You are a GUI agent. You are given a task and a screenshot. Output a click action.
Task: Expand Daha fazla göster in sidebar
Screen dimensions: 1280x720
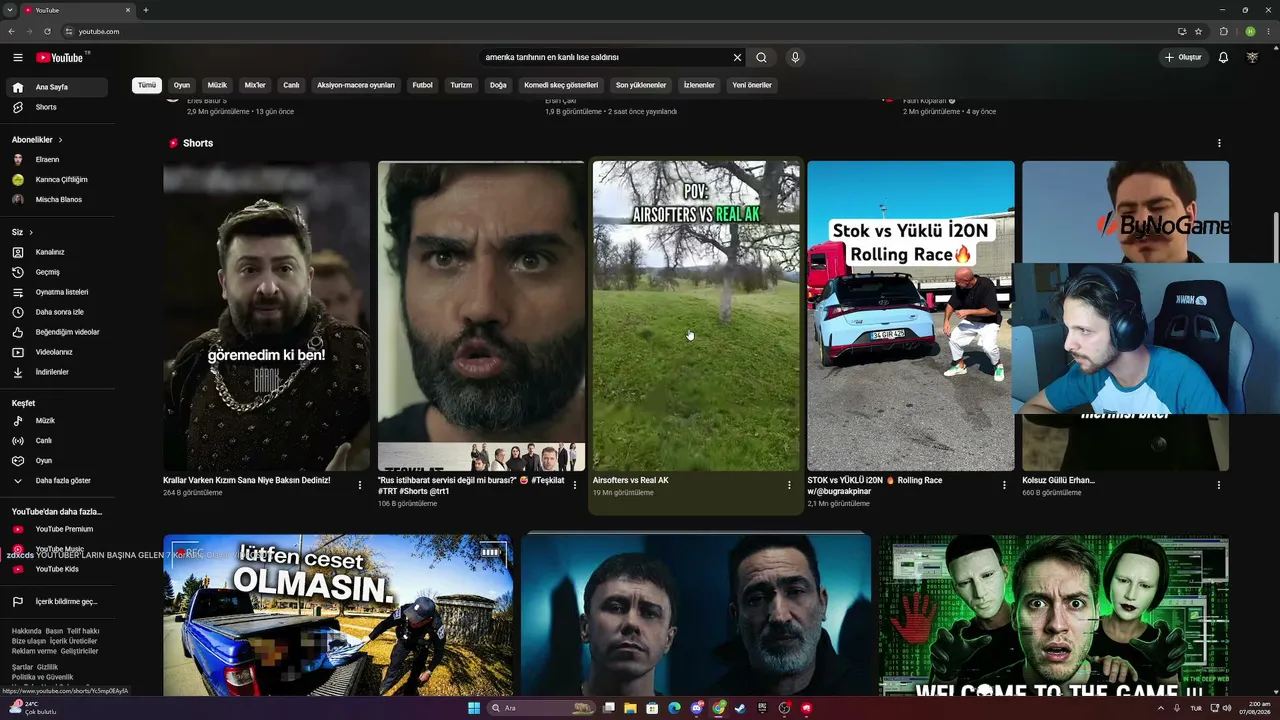59,481
